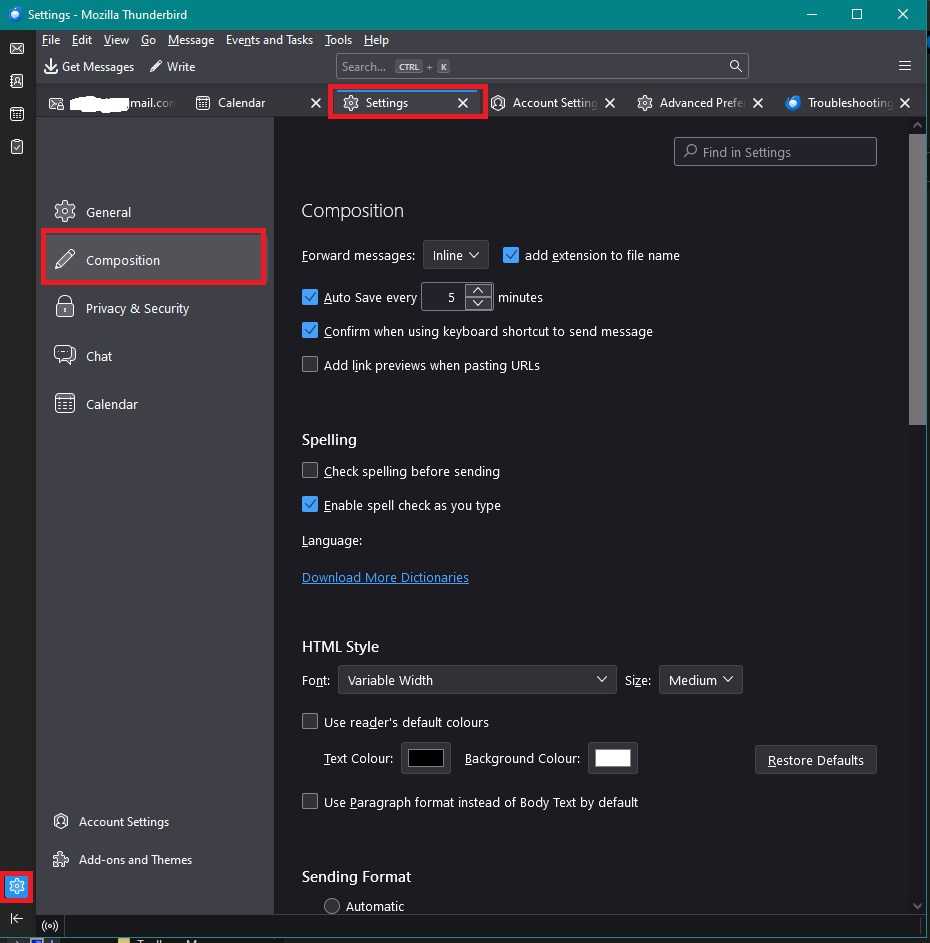Open the Tasks space icon

pos(17,146)
